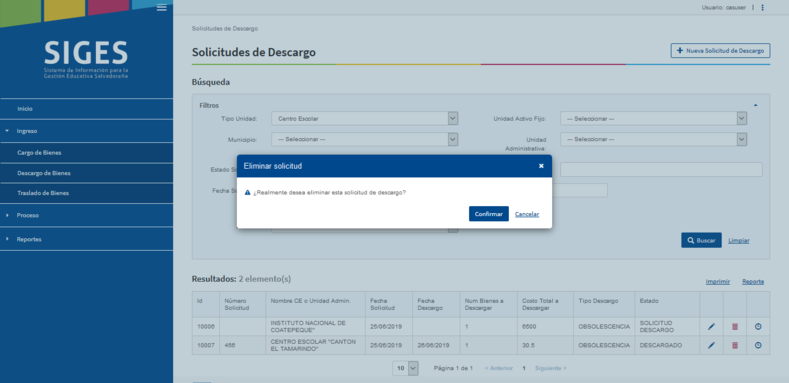Click the Imprimir link

coord(718,281)
